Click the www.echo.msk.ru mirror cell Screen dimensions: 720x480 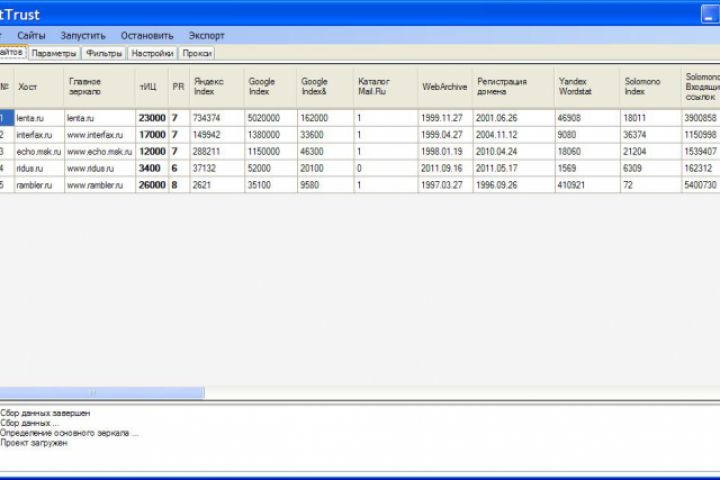[x=100, y=151]
